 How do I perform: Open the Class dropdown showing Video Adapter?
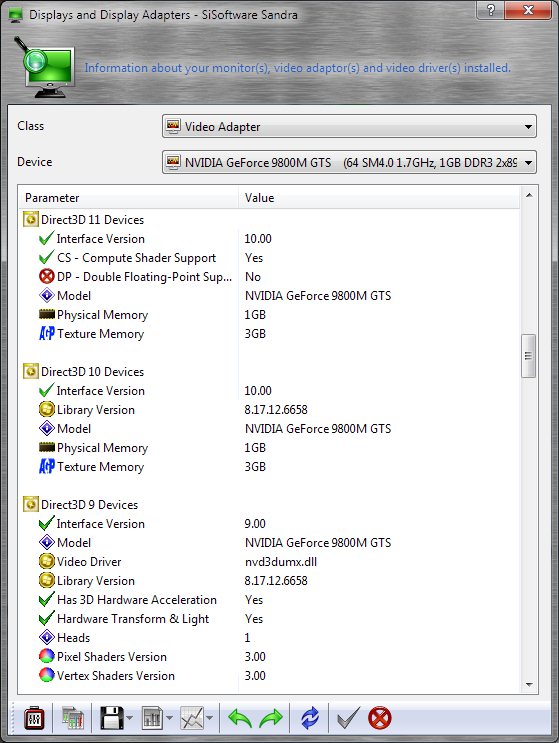349,127
